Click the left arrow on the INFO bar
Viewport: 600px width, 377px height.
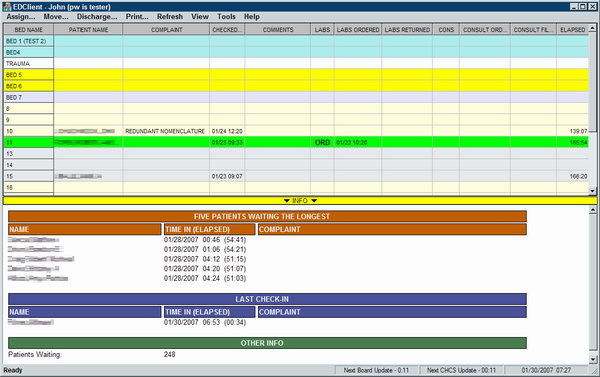tap(287, 201)
